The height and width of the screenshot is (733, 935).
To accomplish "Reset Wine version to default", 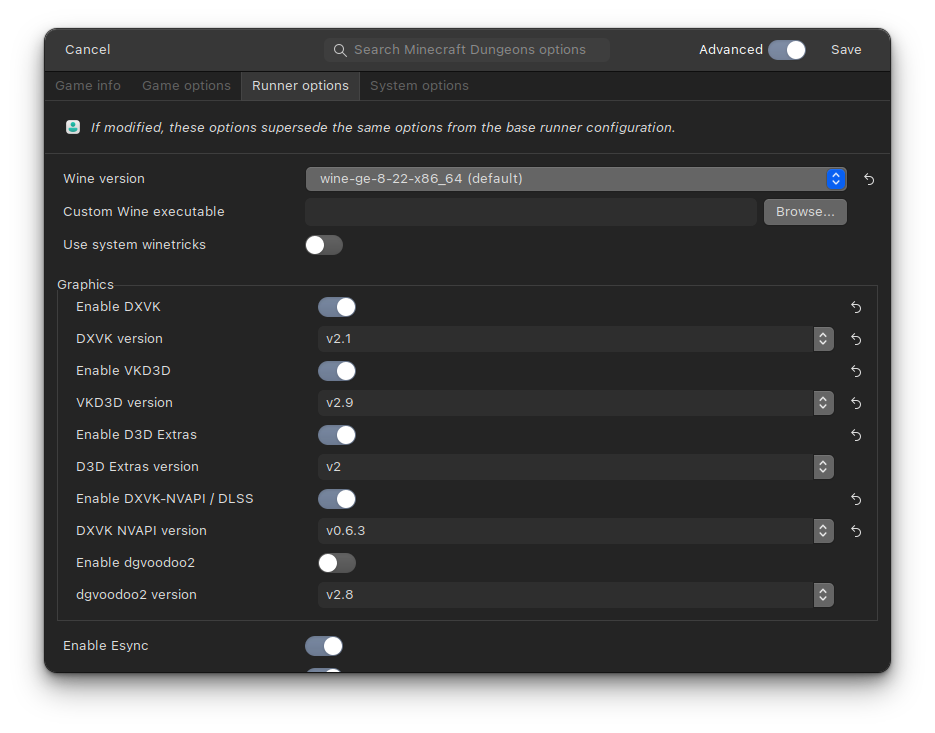I will coord(869,179).
